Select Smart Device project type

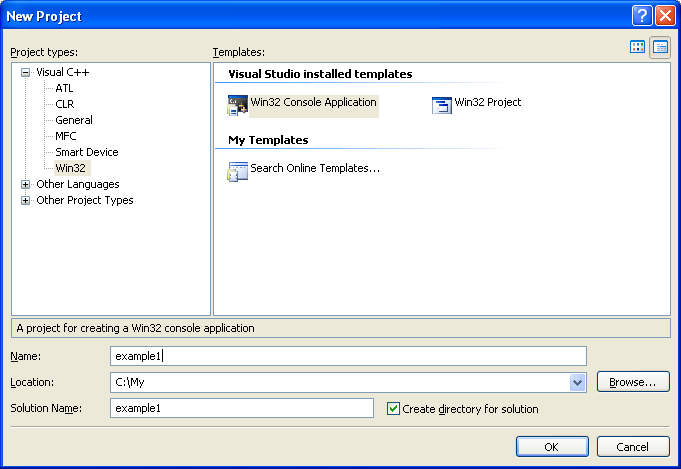coord(87,152)
